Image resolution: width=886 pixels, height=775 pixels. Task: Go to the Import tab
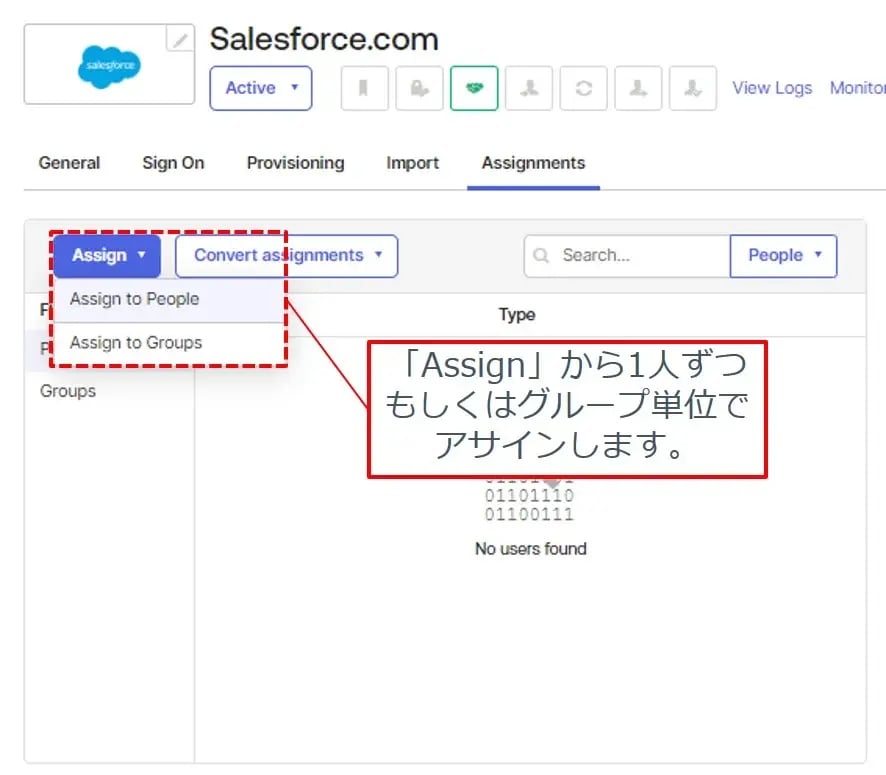412,163
